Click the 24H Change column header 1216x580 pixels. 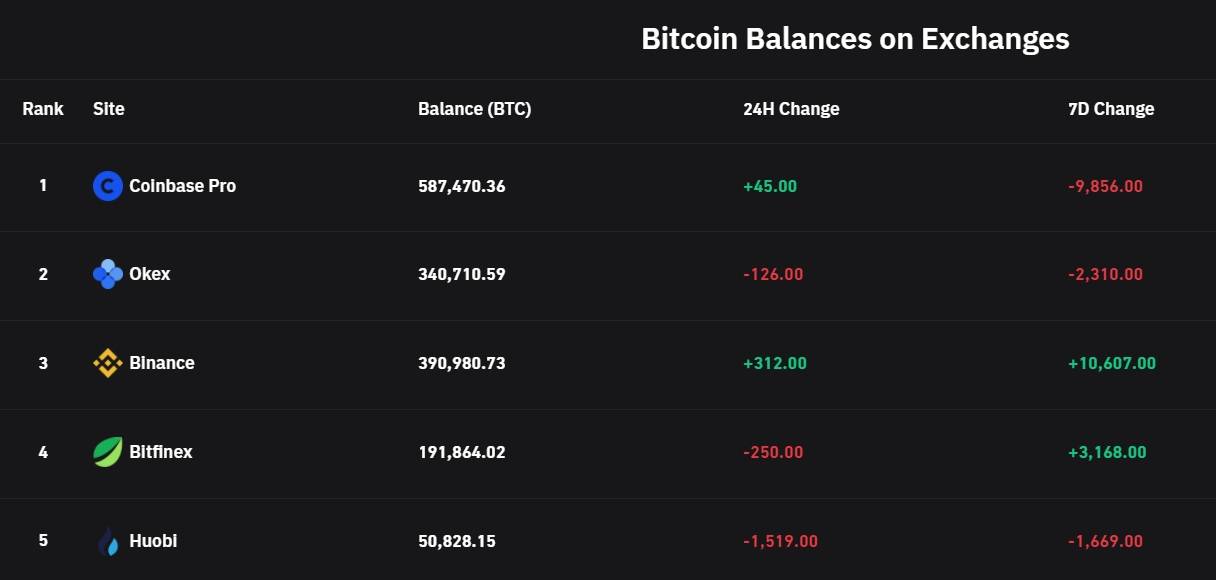click(x=790, y=109)
